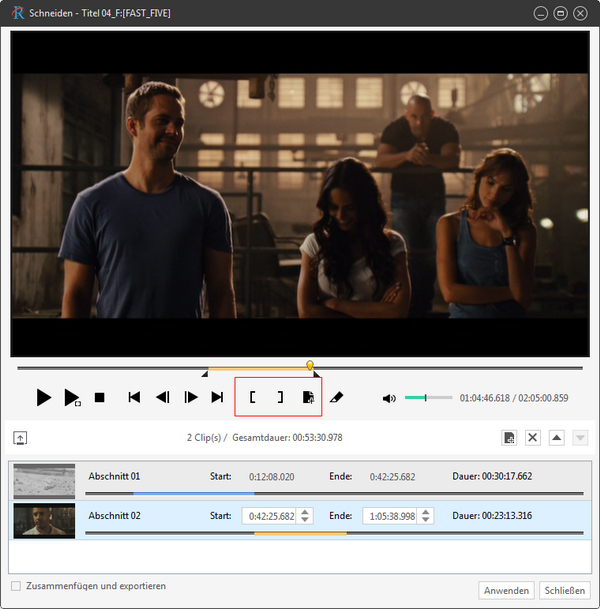
Task: Decrease the Abschnitt 02 start time
Action: coord(305,520)
